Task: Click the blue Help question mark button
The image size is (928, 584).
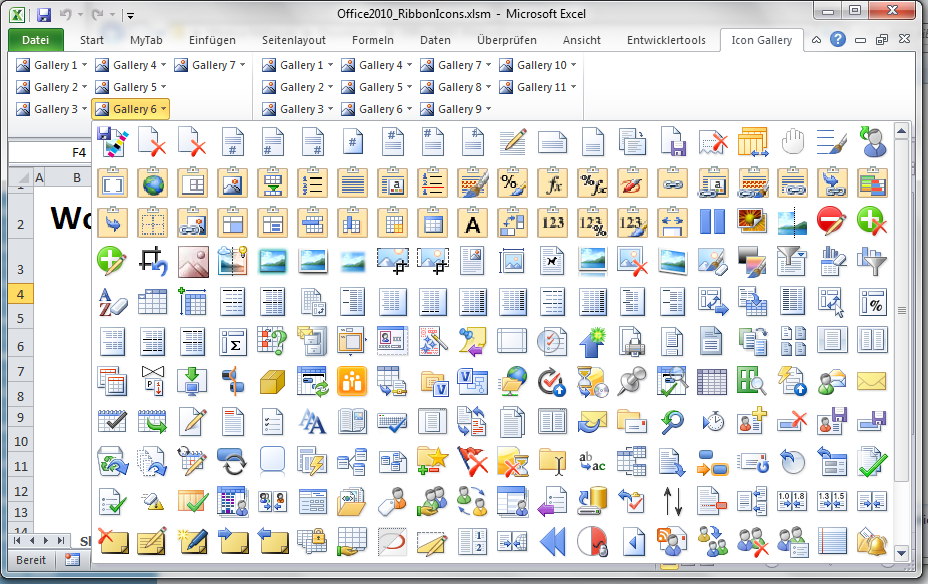Action: [837, 40]
